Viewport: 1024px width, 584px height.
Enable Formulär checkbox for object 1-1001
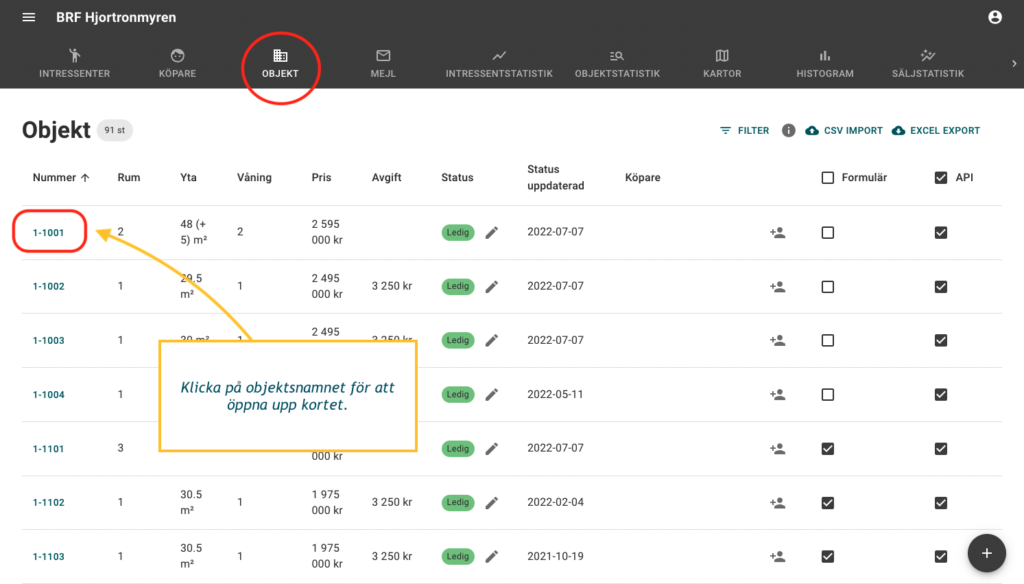click(827, 233)
